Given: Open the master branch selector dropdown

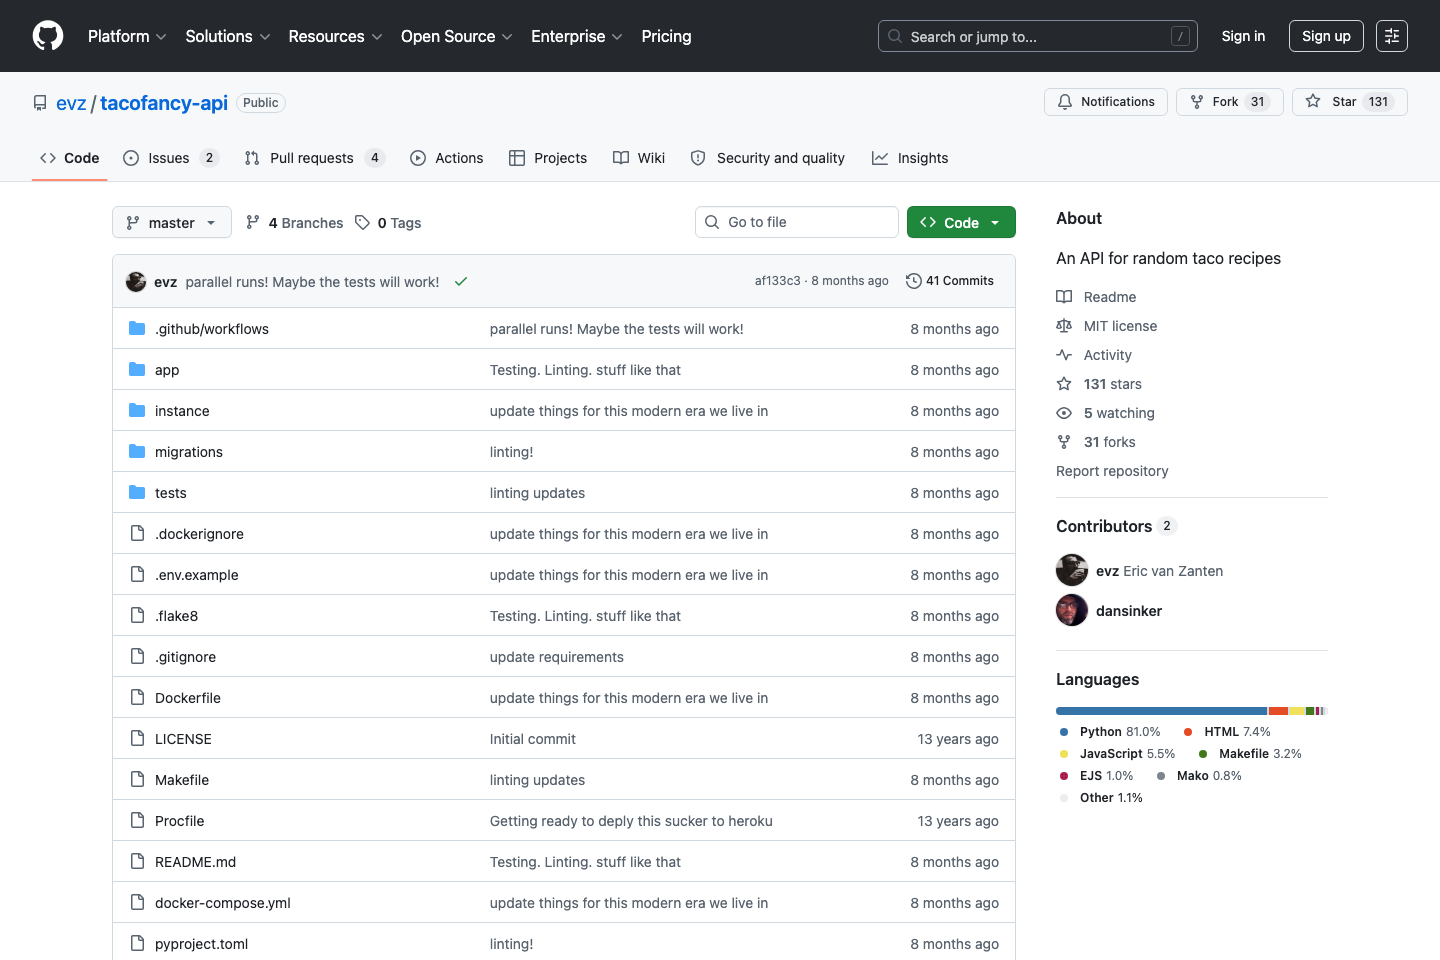Looking at the screenshot, I should coord(171,222).
